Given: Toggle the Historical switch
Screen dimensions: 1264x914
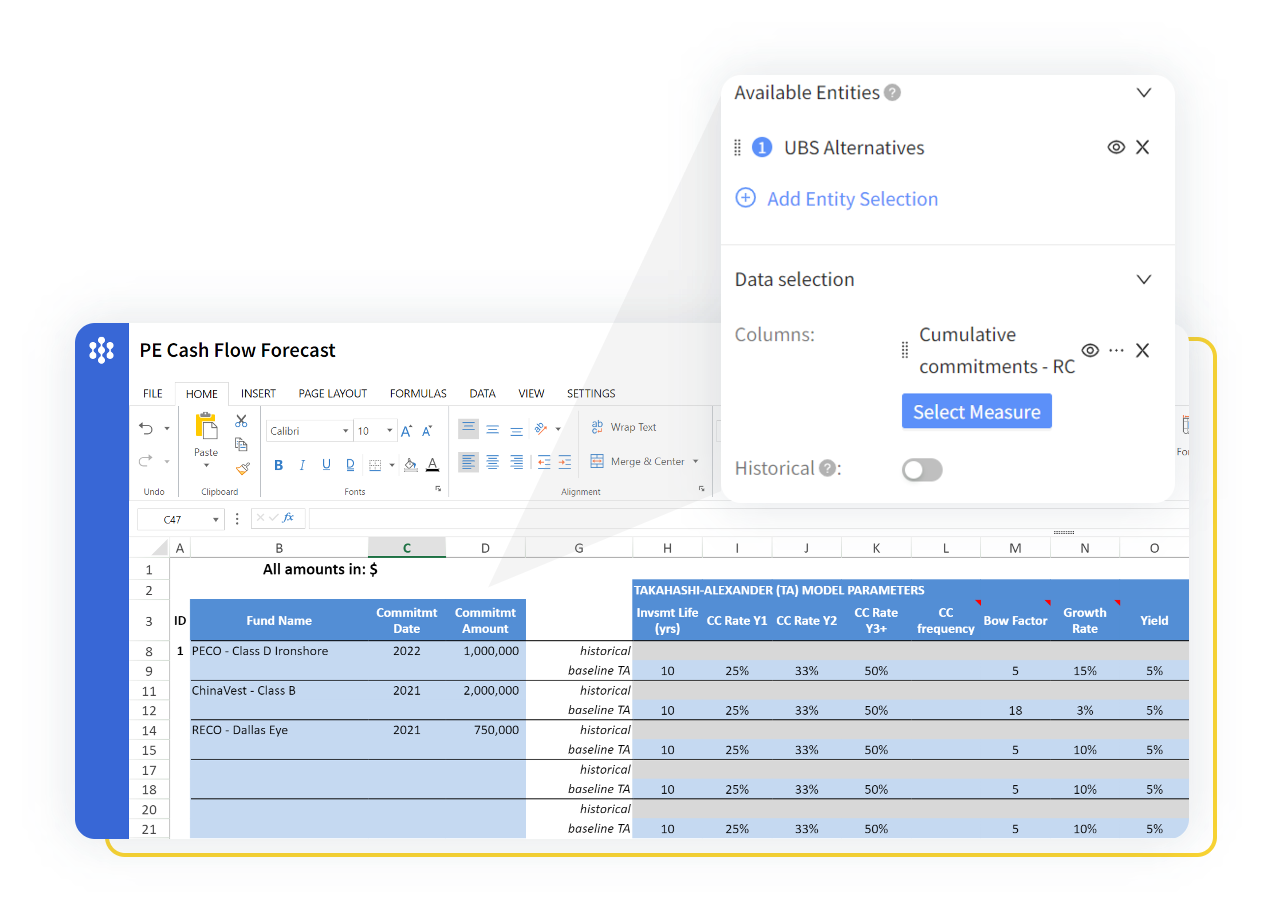Looking at the screenshot, I should pyautogui.click(x=921, y=469).
